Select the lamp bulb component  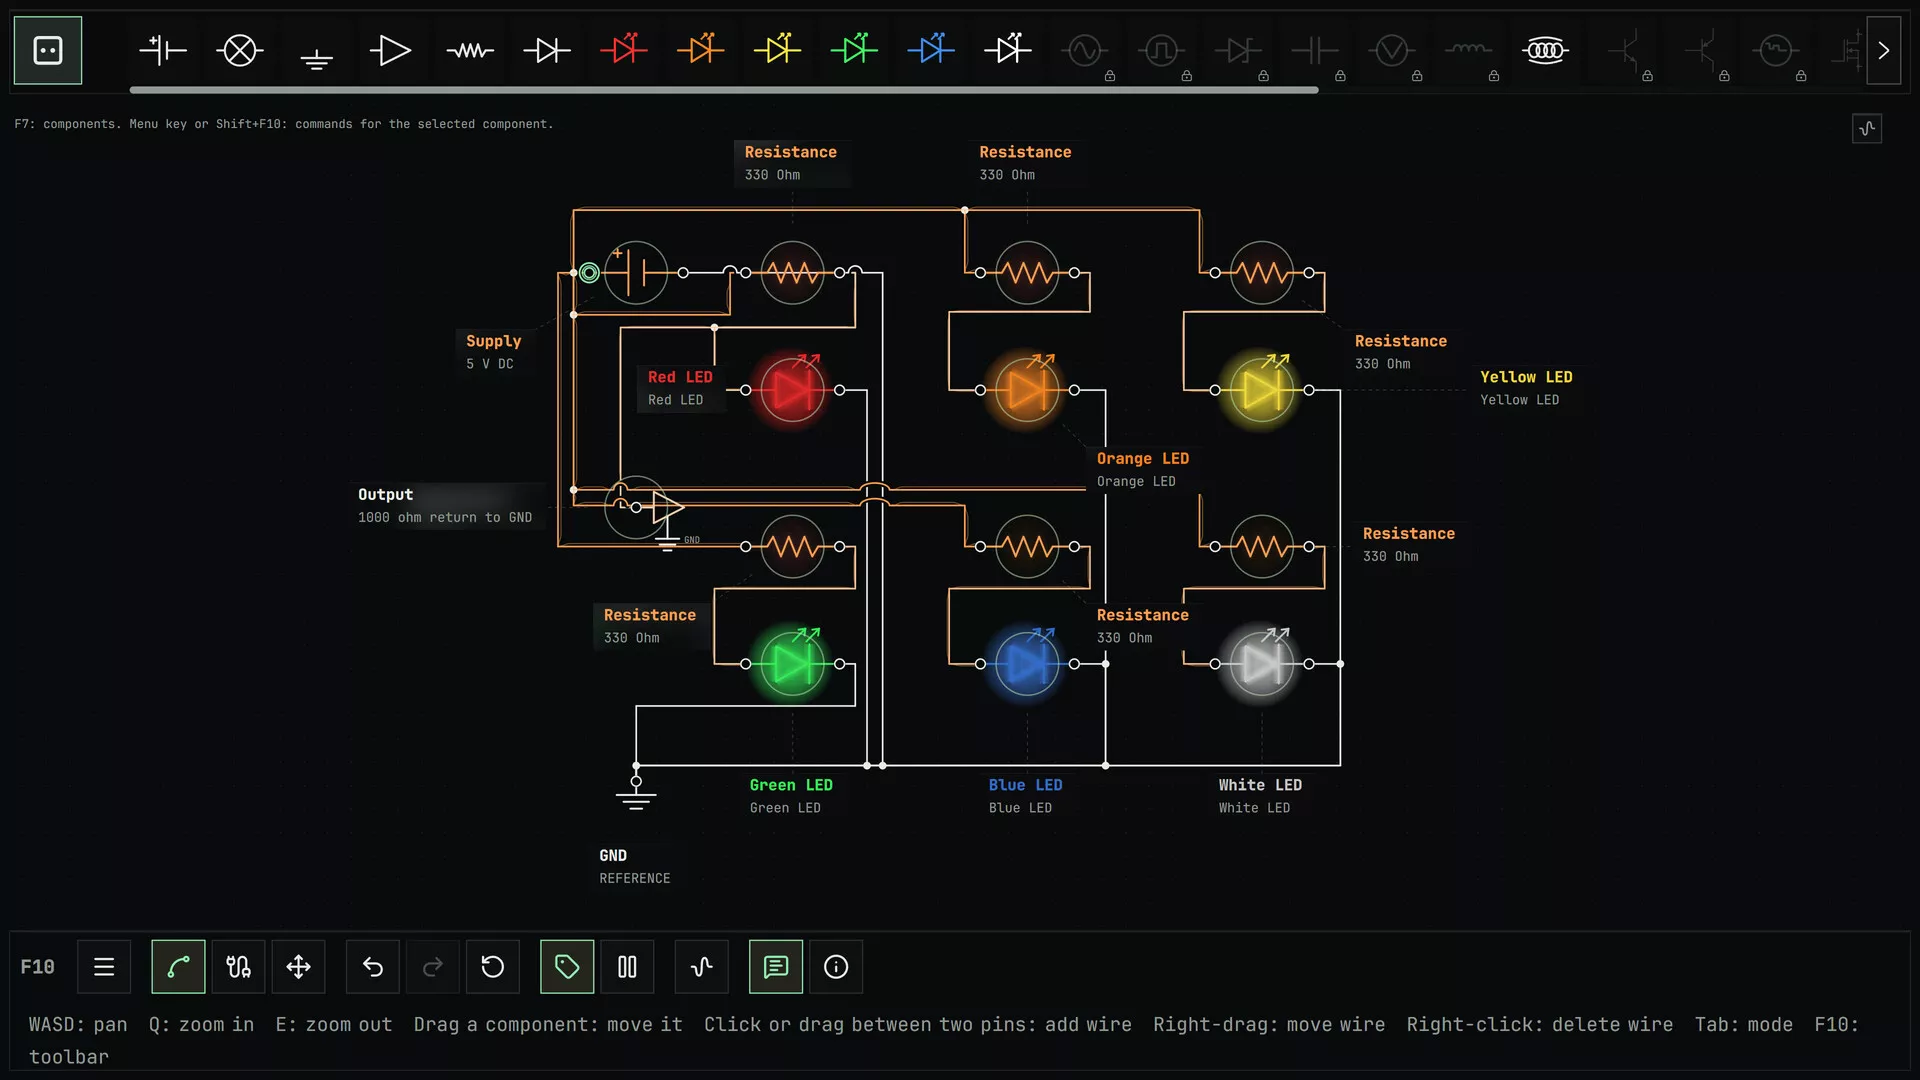pyautogui.click(x=240, y=50)
